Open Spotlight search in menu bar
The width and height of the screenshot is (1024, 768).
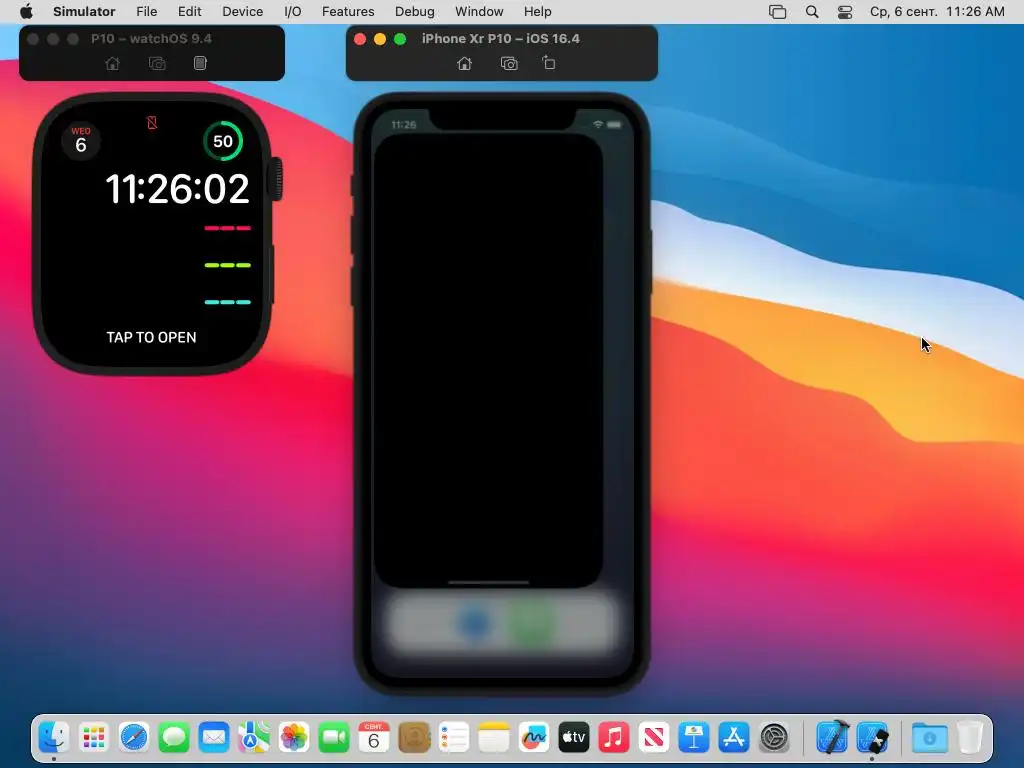click(x=812, y=12)
